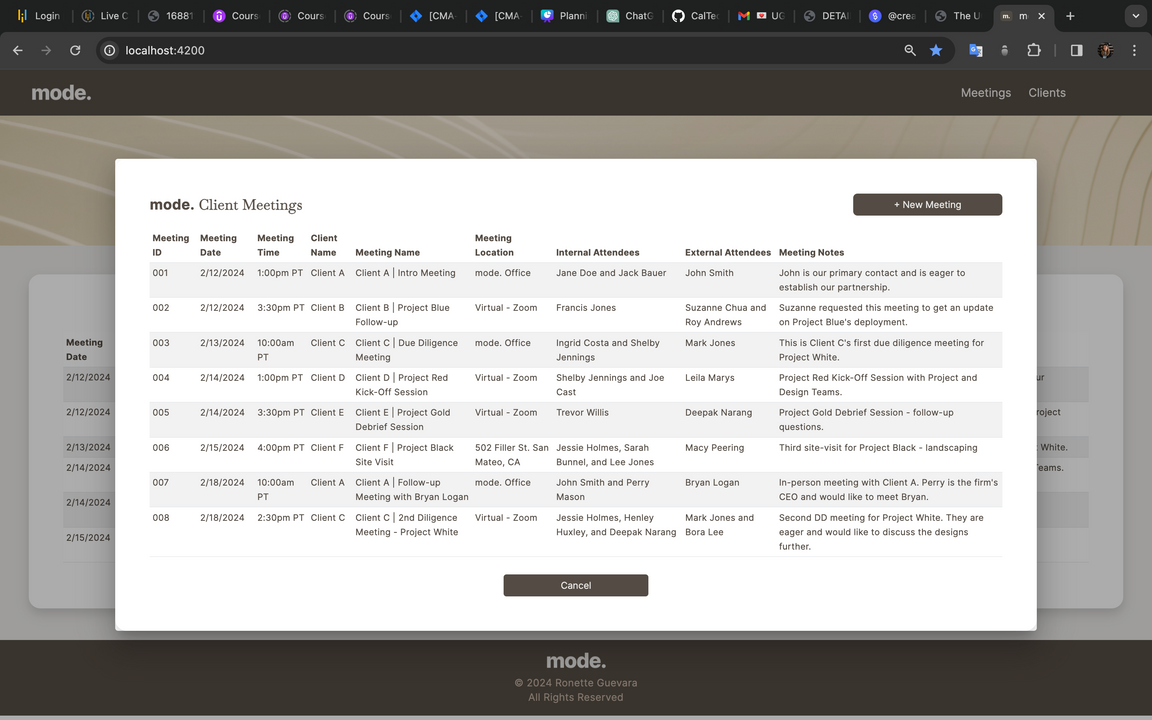The width and height of the screenshot is (1152, 720).
Task: Click the mode. logo in header
Action: [61, 93]
